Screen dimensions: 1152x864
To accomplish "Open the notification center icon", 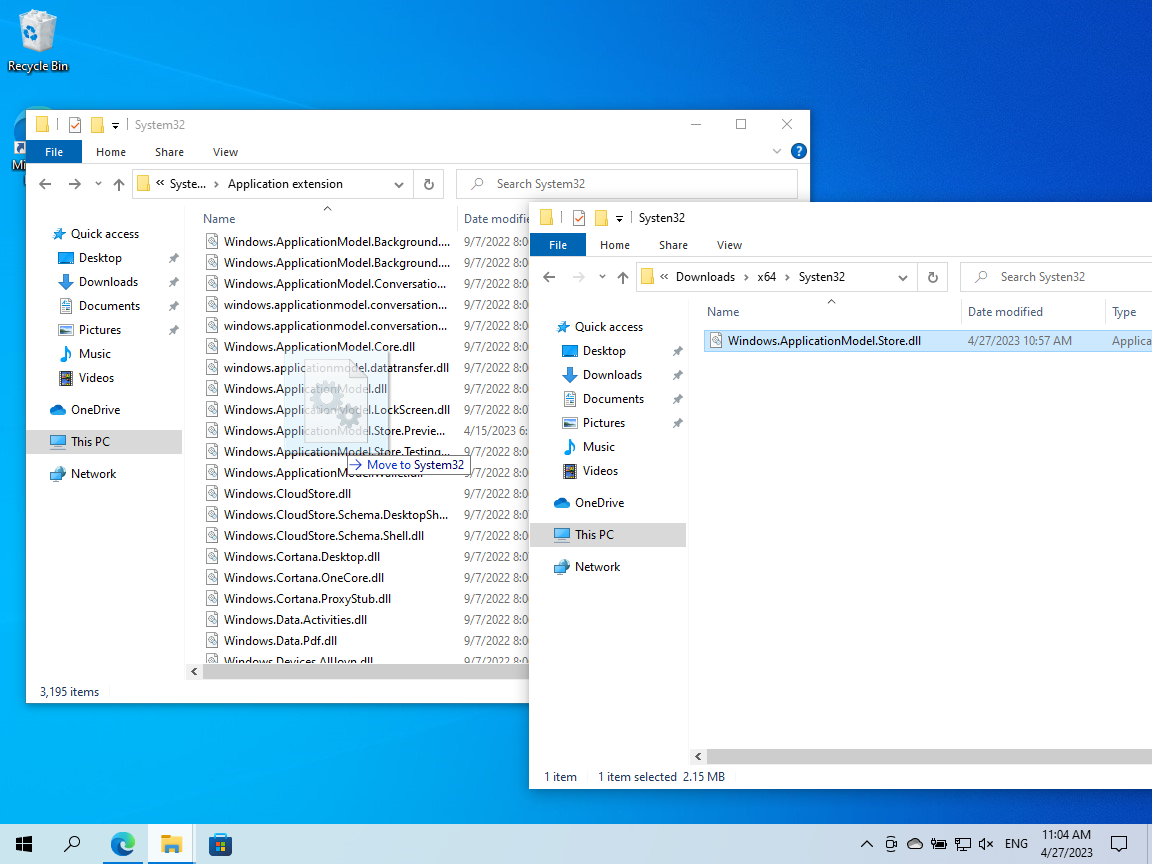I will (1119, 844).
